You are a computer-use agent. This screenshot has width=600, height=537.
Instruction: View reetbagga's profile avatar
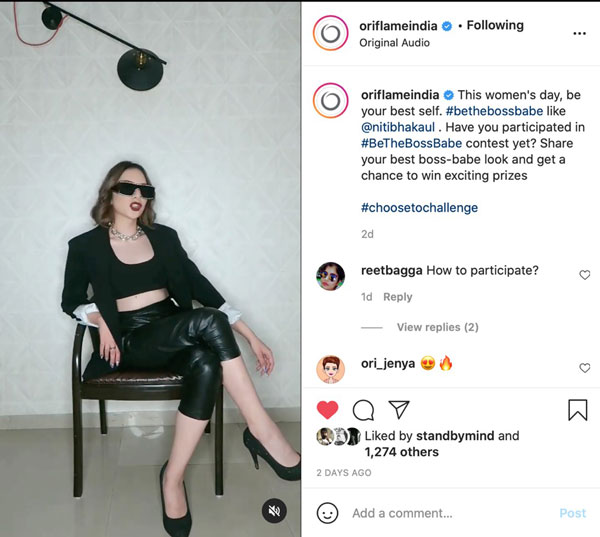(x=331, y=276)
